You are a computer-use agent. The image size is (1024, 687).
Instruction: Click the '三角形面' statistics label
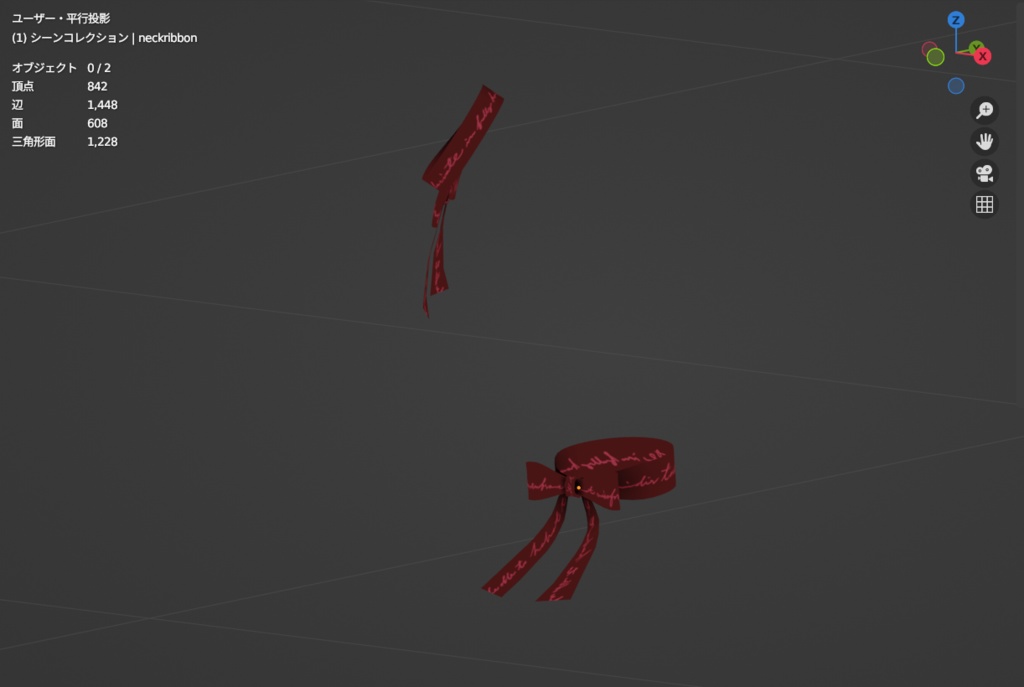(33, 142)
